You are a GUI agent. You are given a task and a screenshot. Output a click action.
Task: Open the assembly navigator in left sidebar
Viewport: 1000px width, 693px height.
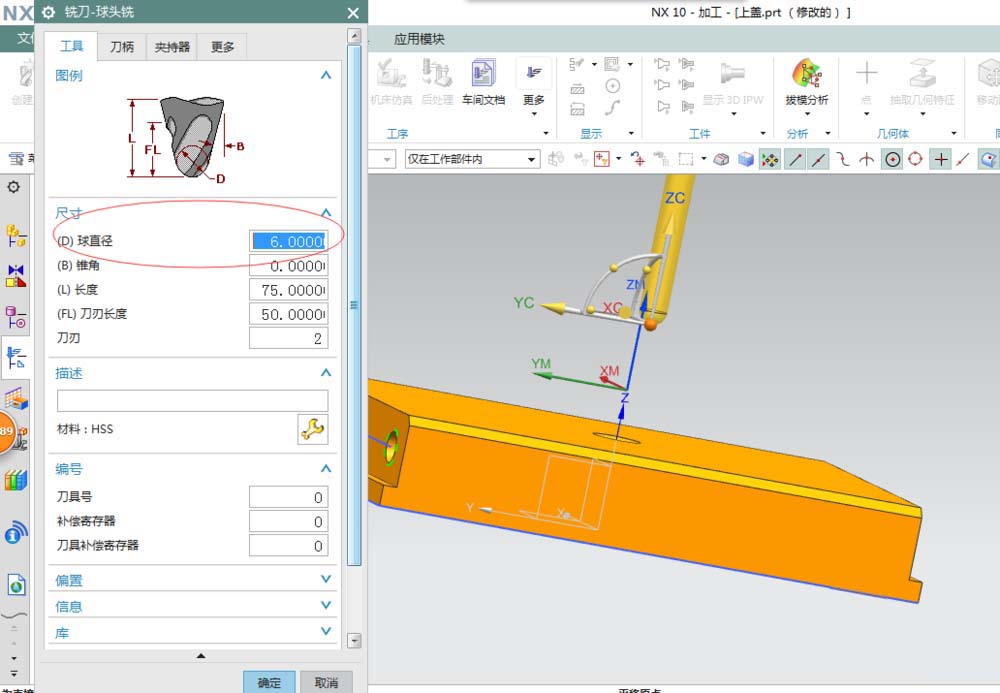pos(15,235)
